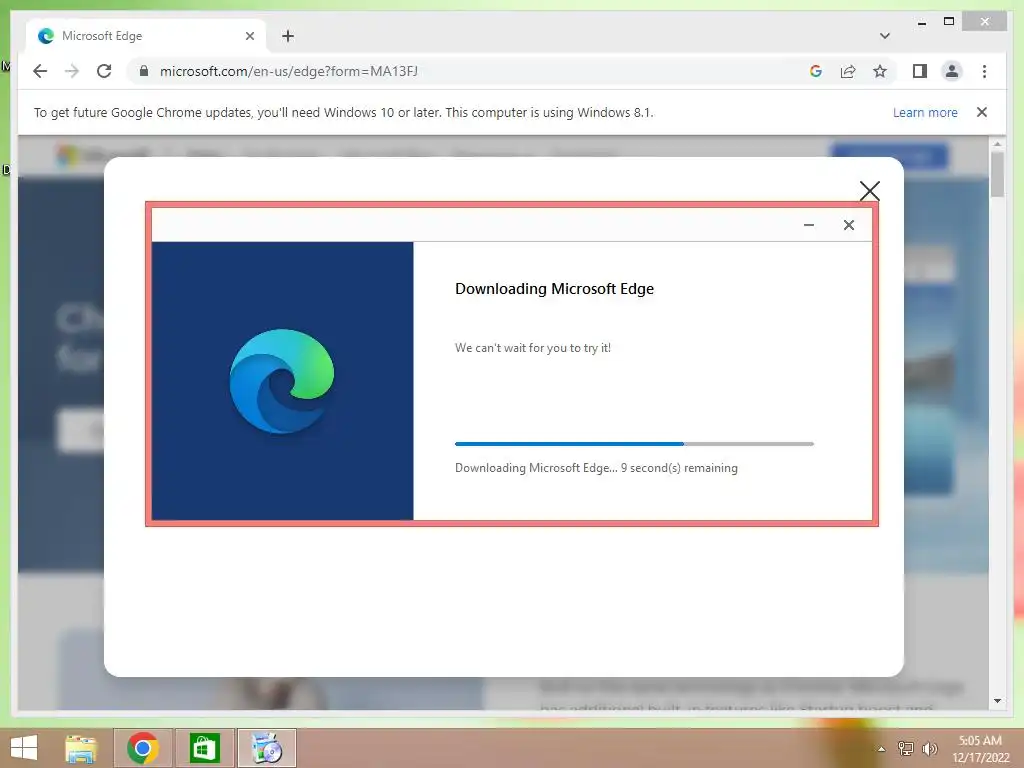The image size is (1024, 768).
Task: Click the page's vertical scrollbar thumb
Action: coord(997,174)
